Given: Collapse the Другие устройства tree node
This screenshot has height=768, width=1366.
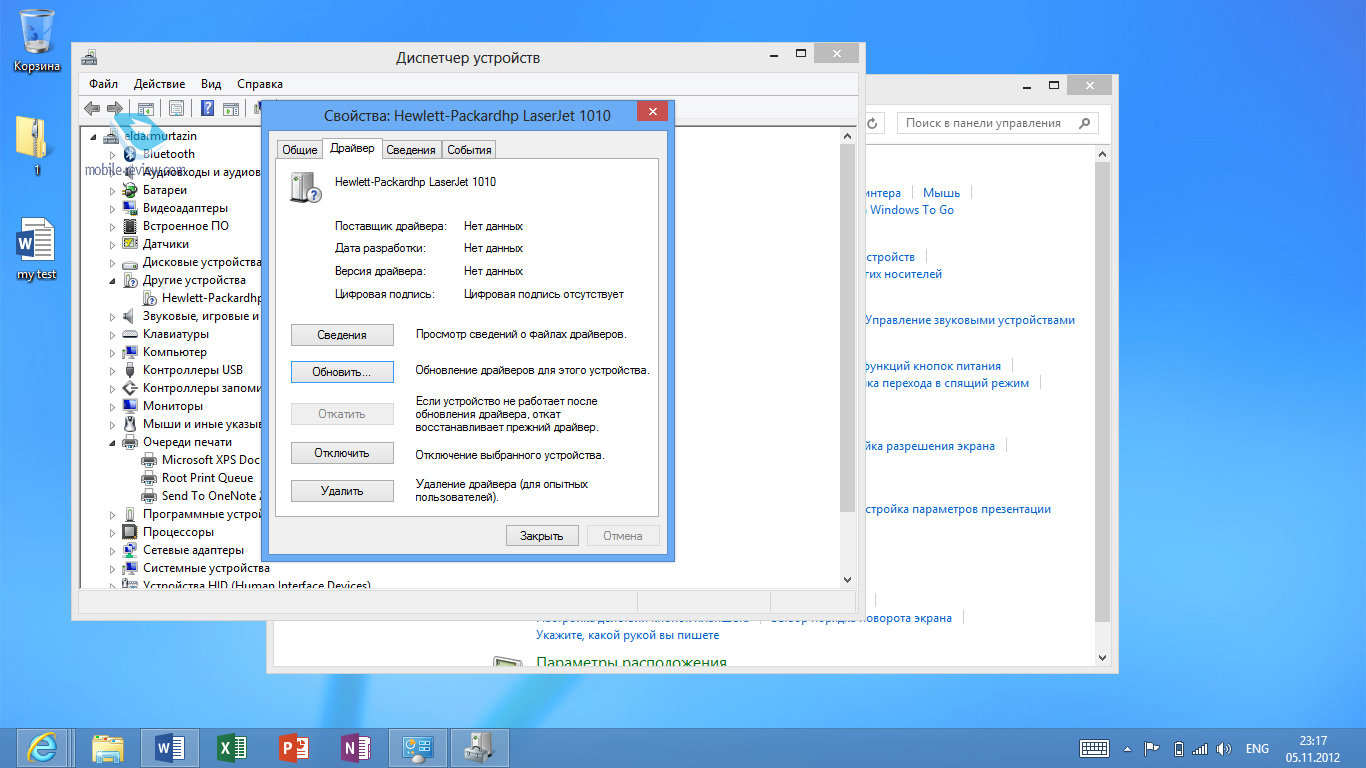Looking at the screenshot, I should click(113, 281).
